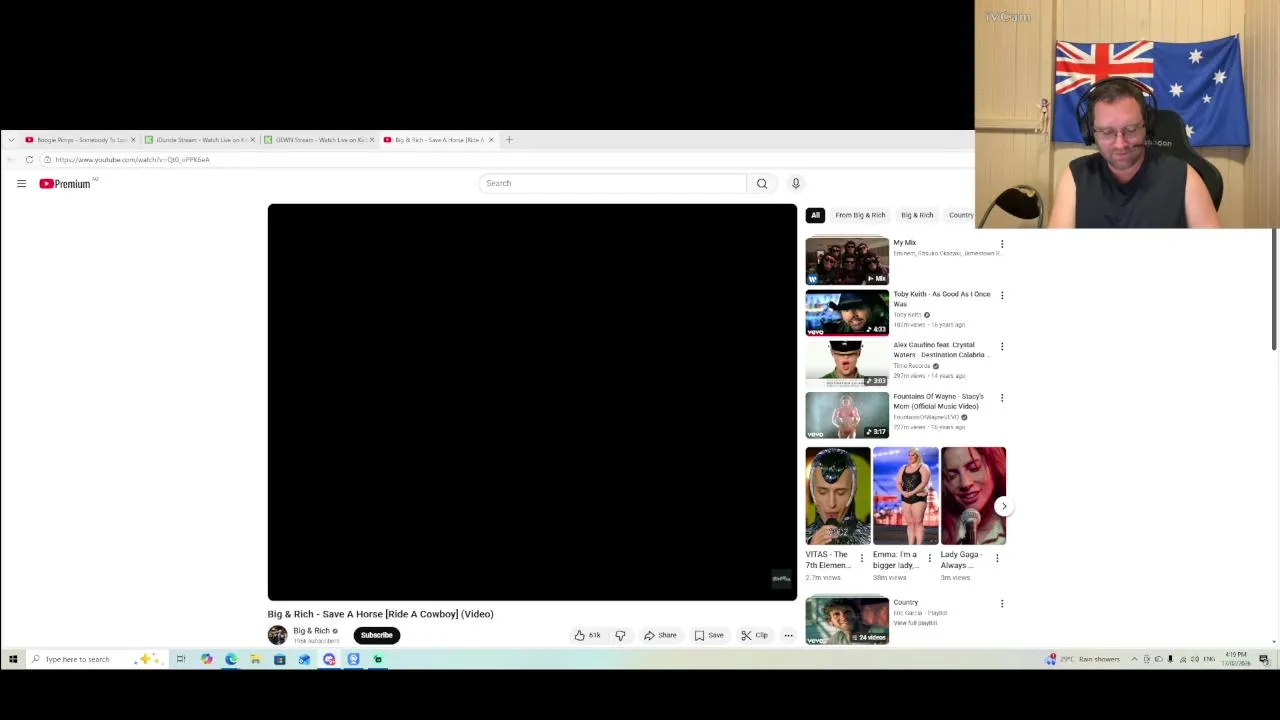Create a Clip from the video

point(754,635)
